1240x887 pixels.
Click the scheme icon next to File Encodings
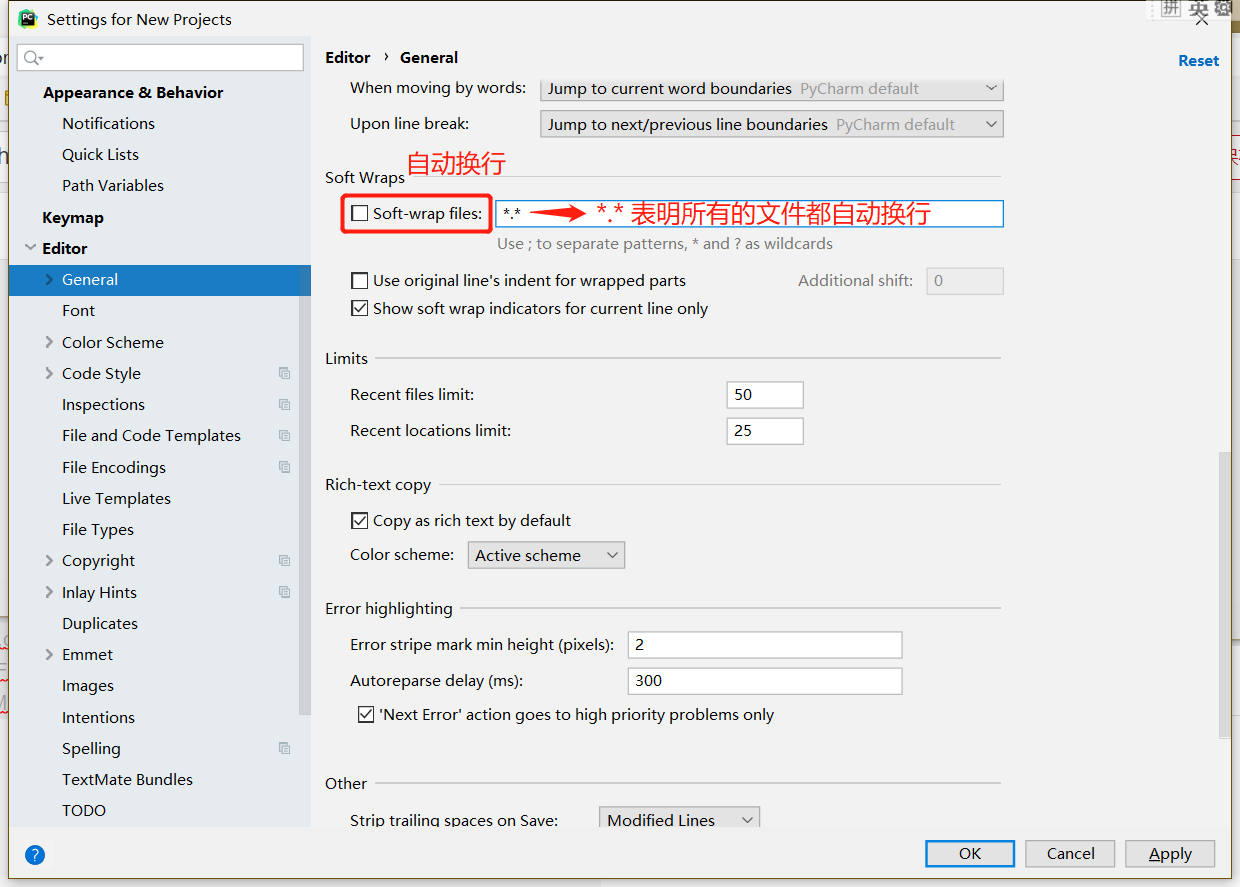point(284,467)
